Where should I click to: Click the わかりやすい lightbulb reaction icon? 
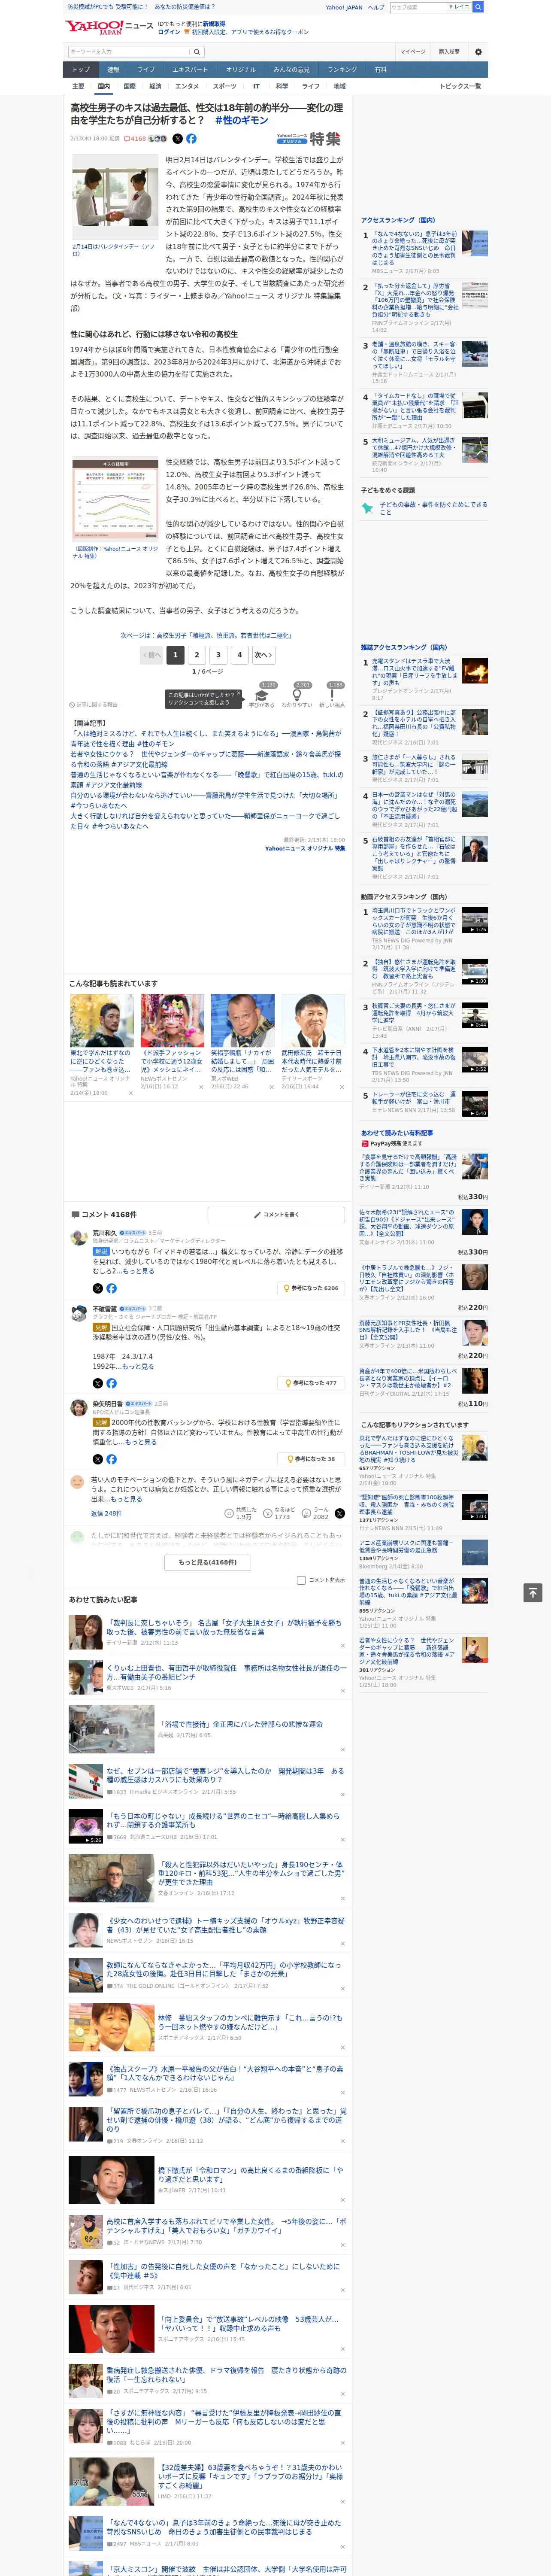pos(297,695)
